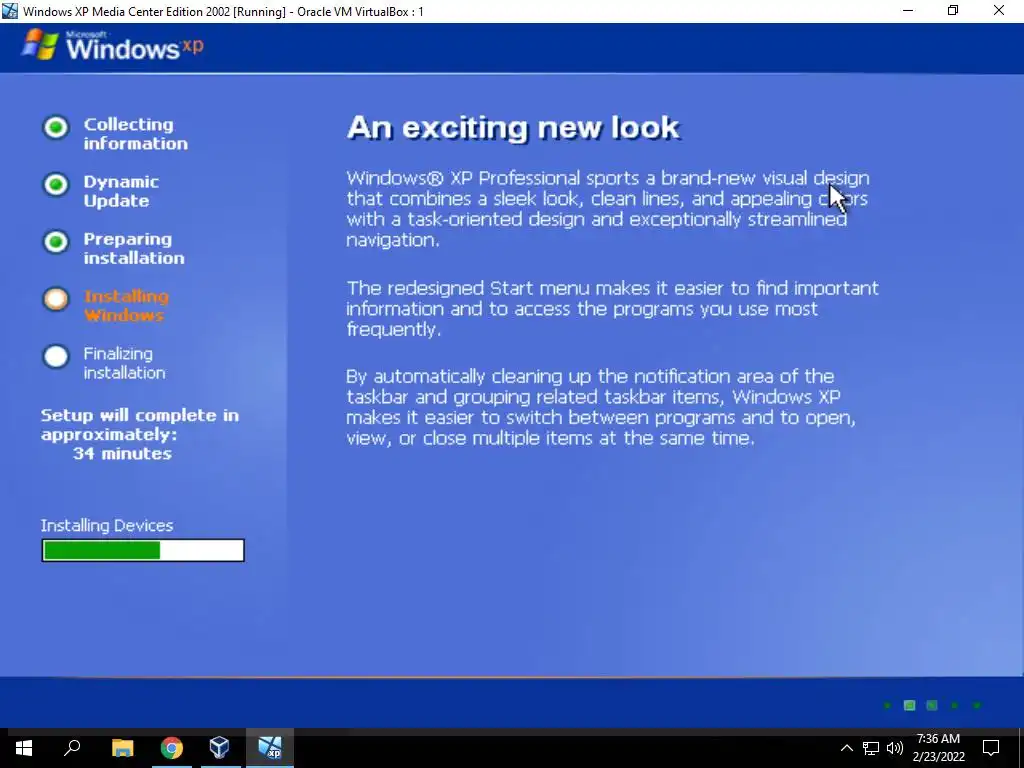Open VirtualBox Manager from the taskbar
This screenshot has width=1024, height=768.
tap(220, 748)
